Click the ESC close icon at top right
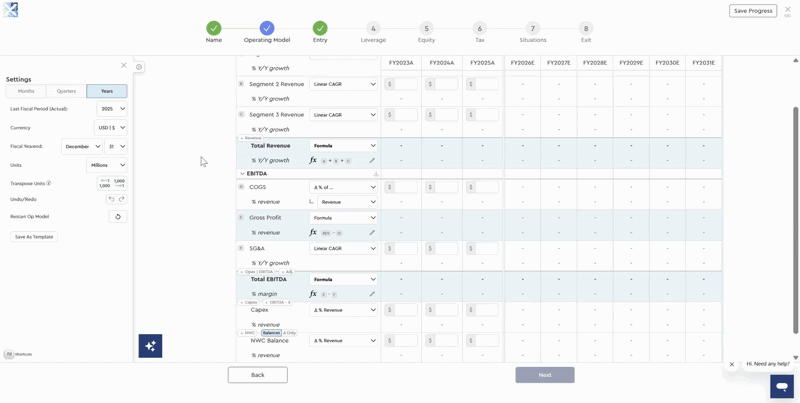 click(788, 11)
